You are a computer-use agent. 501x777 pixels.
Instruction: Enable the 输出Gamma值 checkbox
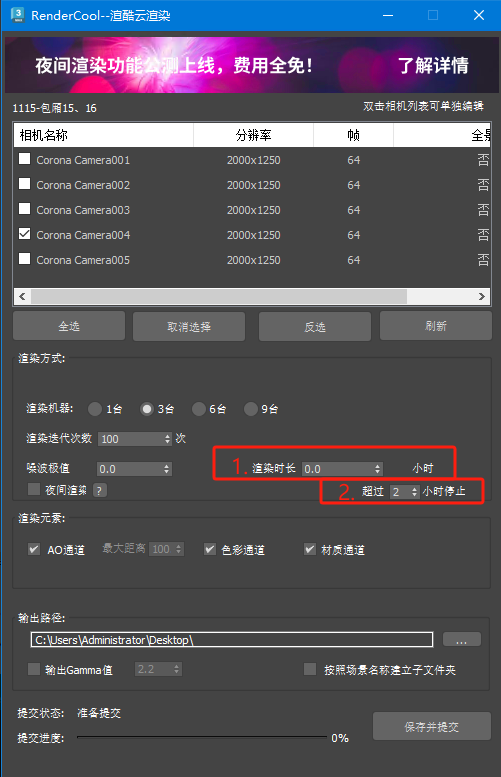[x=34, y=669]
